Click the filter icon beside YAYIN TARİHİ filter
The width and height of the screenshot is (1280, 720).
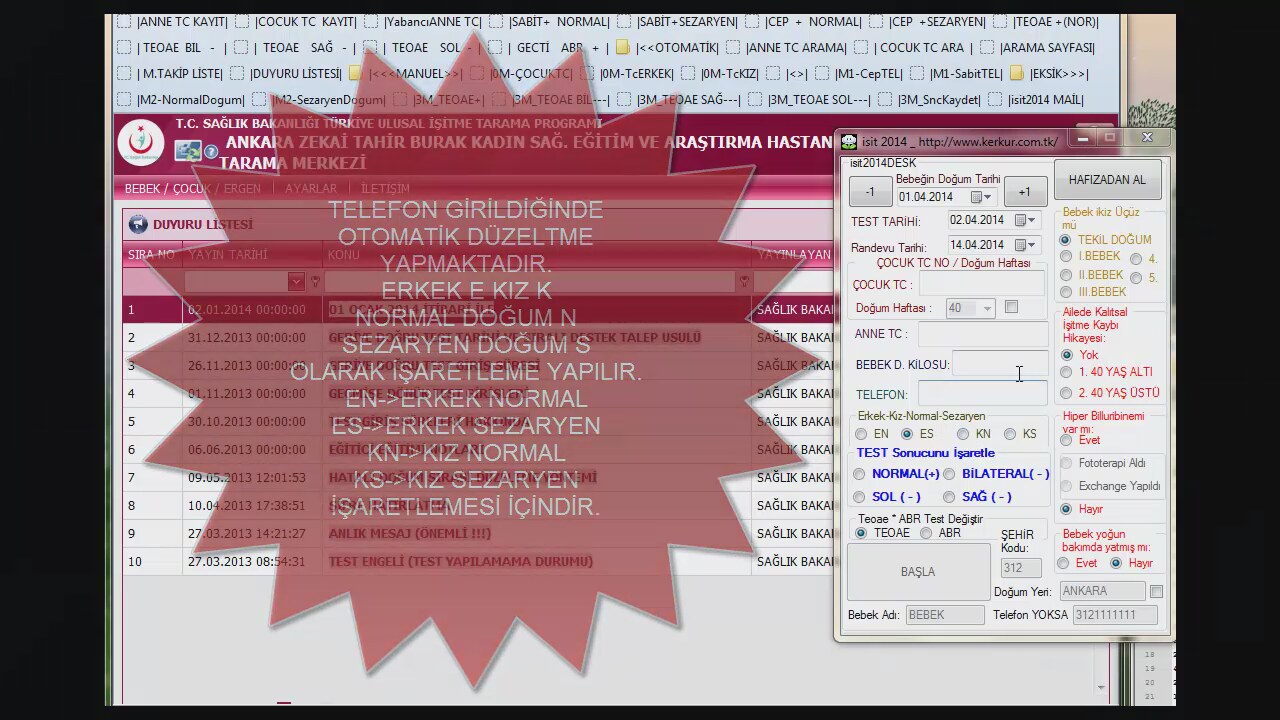[x=315, y=282]
